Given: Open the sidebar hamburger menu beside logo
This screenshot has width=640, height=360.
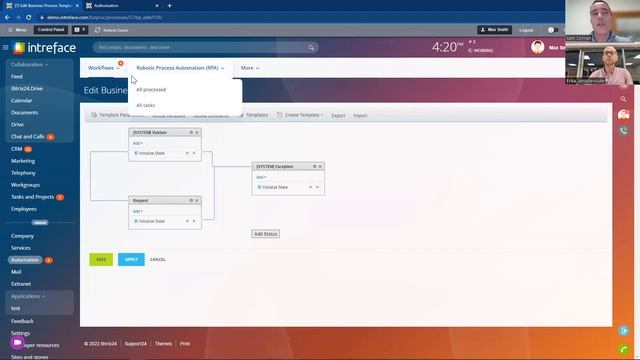Looking at the screenshot, I should pyautogui.click(x=5, y=48).
